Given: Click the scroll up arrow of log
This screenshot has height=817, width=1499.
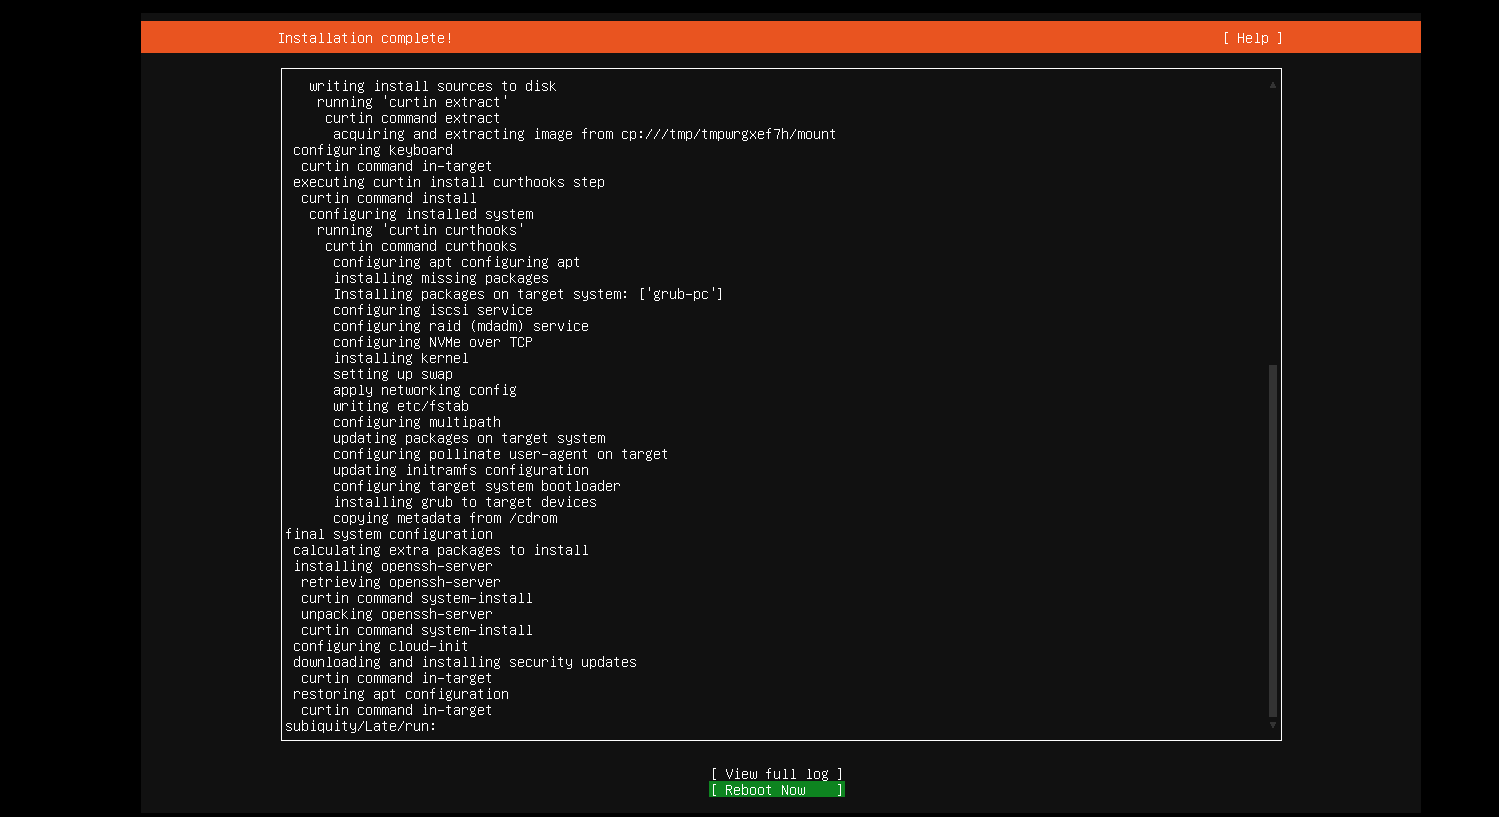Looking at the screenshot, I should [x=1272, y=85].
